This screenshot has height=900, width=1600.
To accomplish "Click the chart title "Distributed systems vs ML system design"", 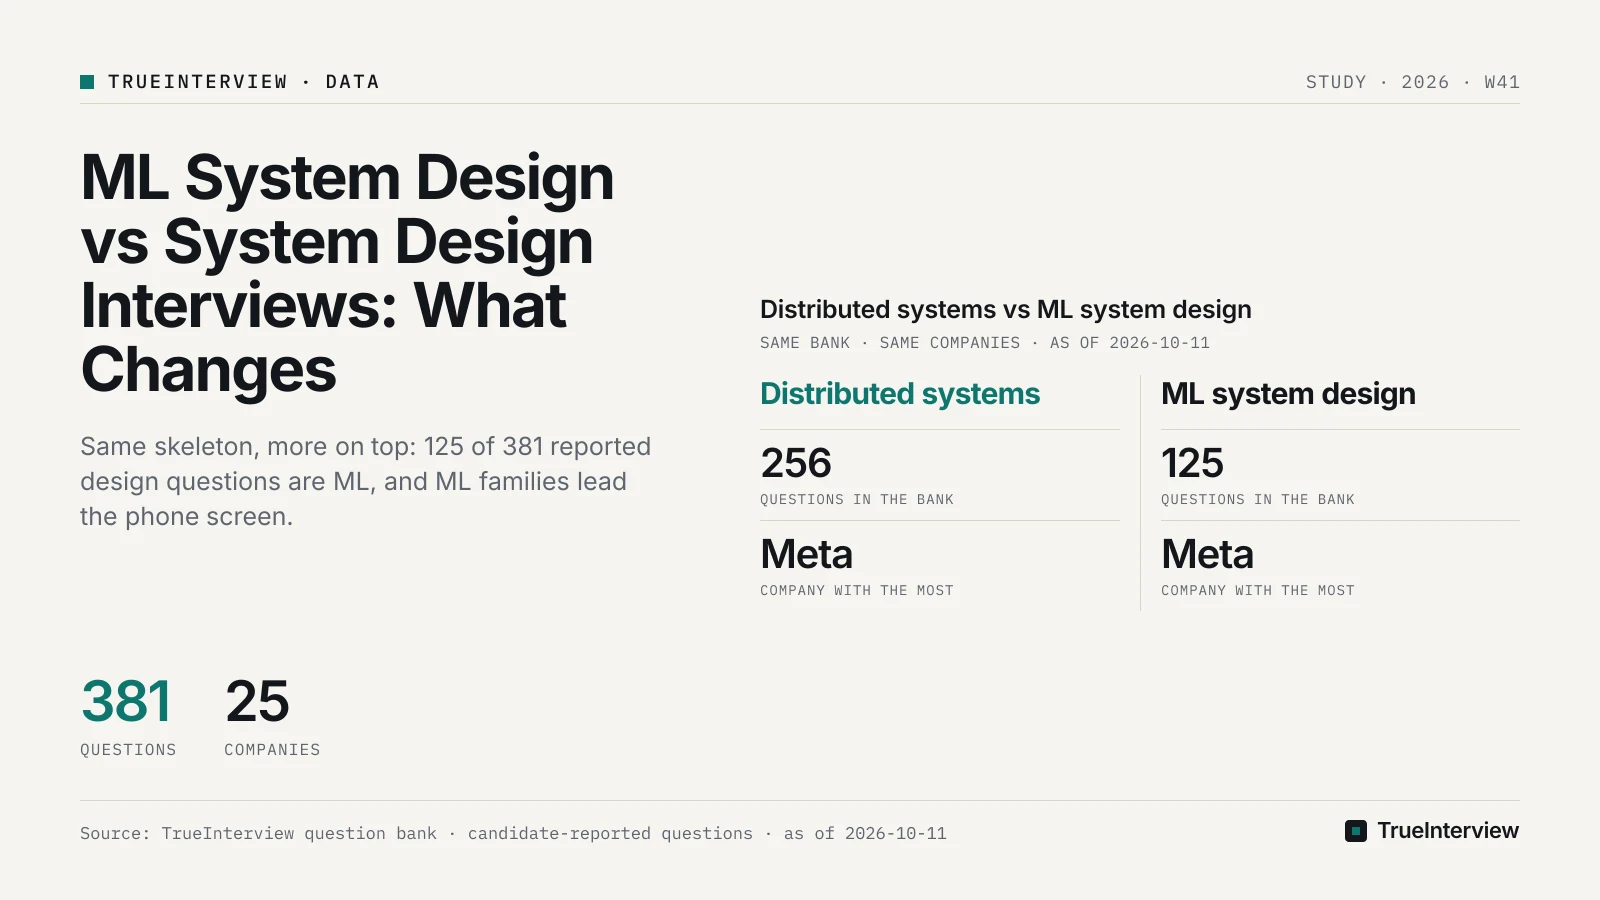I will tap(1006, 309).
